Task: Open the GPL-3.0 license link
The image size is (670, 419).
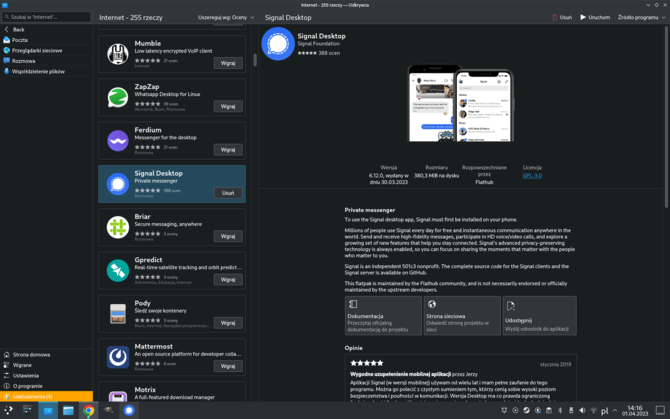Action: [532, 176]
